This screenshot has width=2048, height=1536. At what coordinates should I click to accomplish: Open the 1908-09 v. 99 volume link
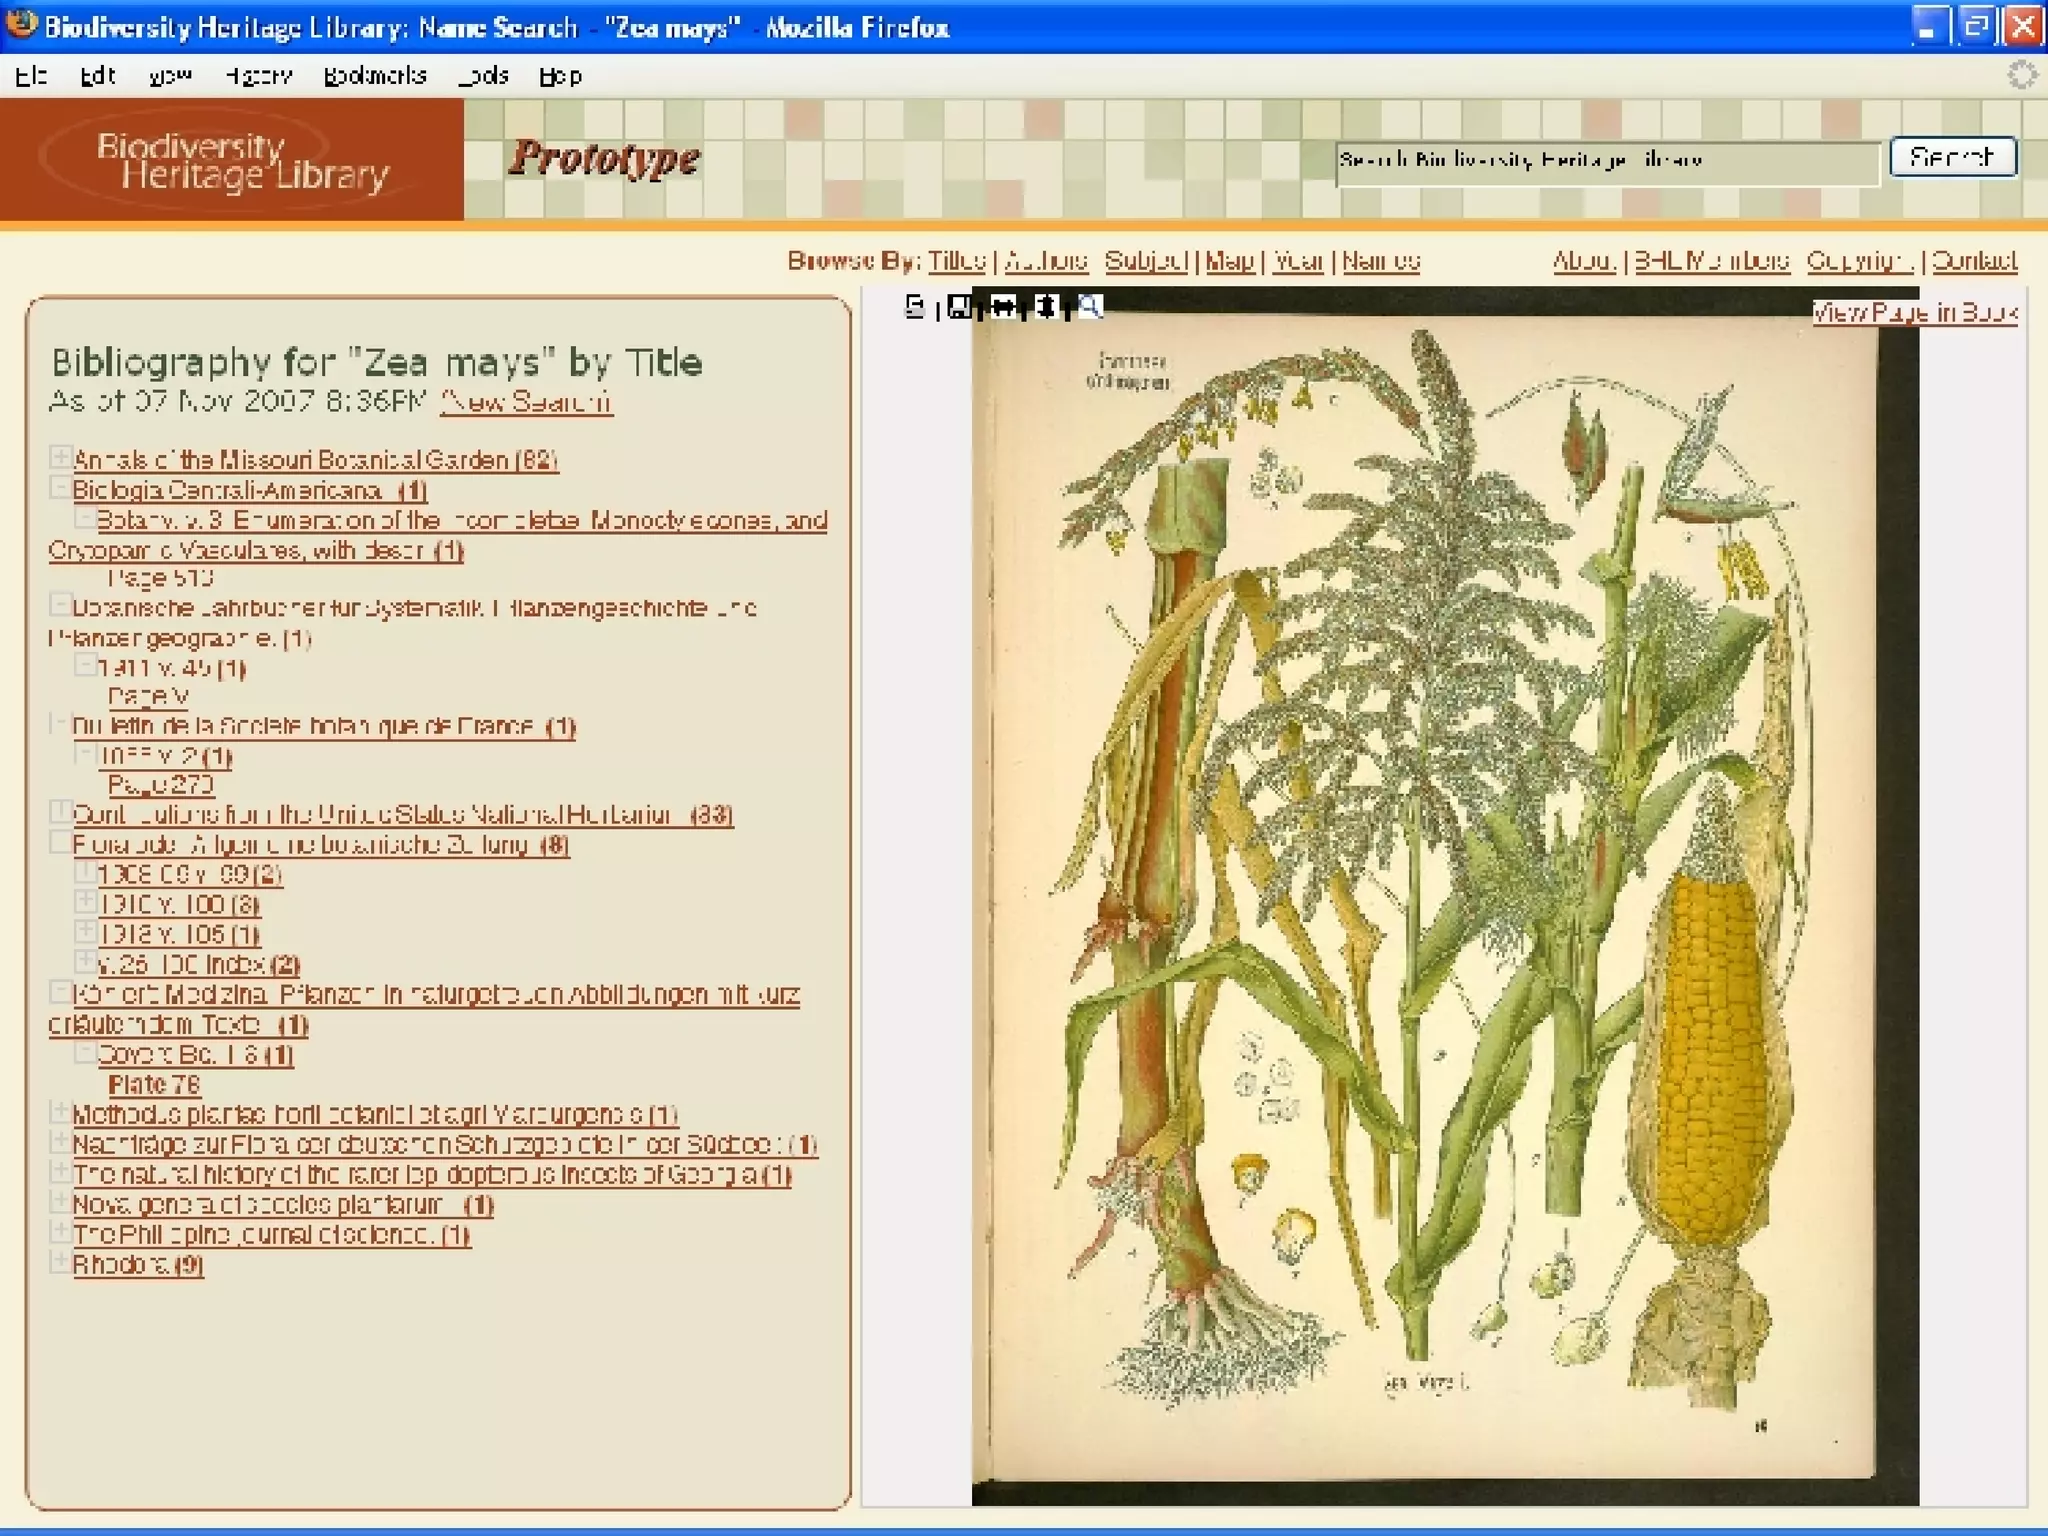tap(190, 875)
